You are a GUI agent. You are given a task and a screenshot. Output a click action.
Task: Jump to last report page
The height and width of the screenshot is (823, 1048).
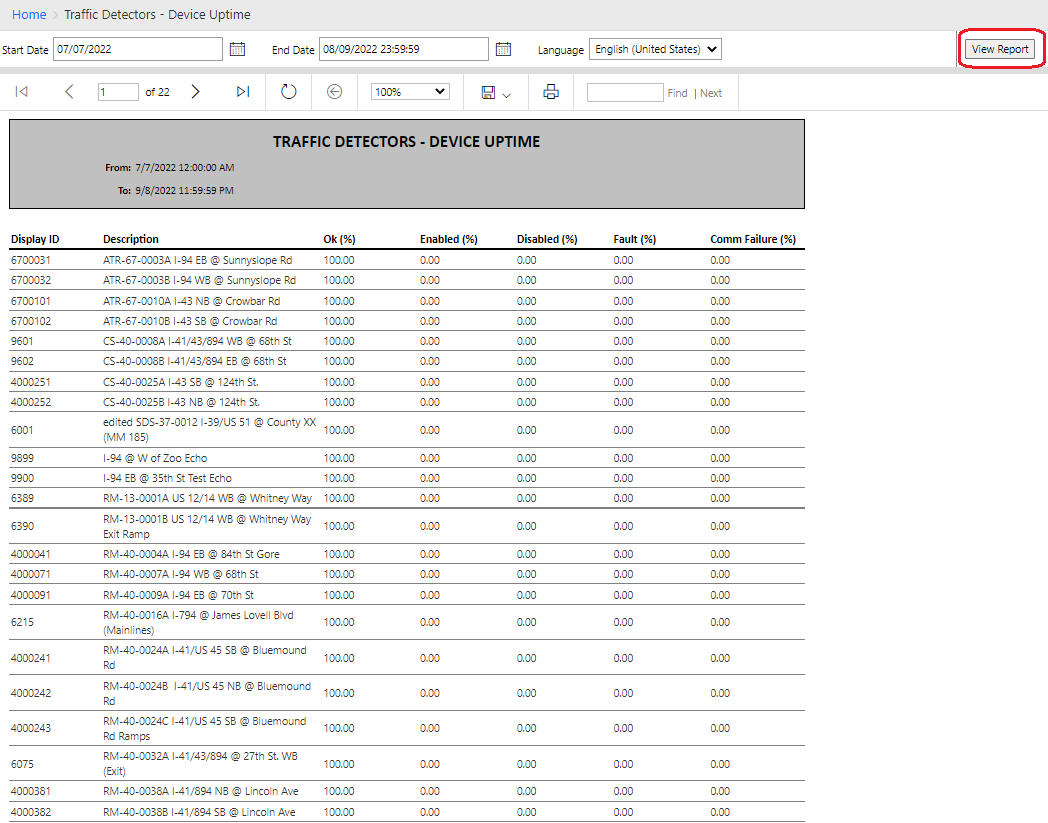pos(243,92)
